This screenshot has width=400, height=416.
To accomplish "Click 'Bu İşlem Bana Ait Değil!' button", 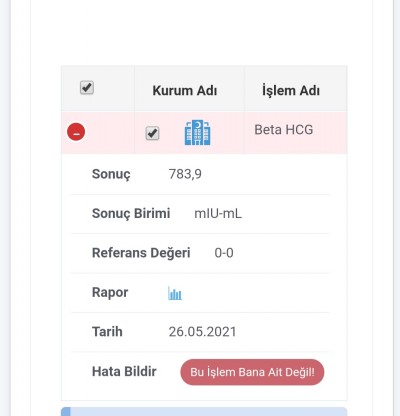I will click(x=252, y=372).
